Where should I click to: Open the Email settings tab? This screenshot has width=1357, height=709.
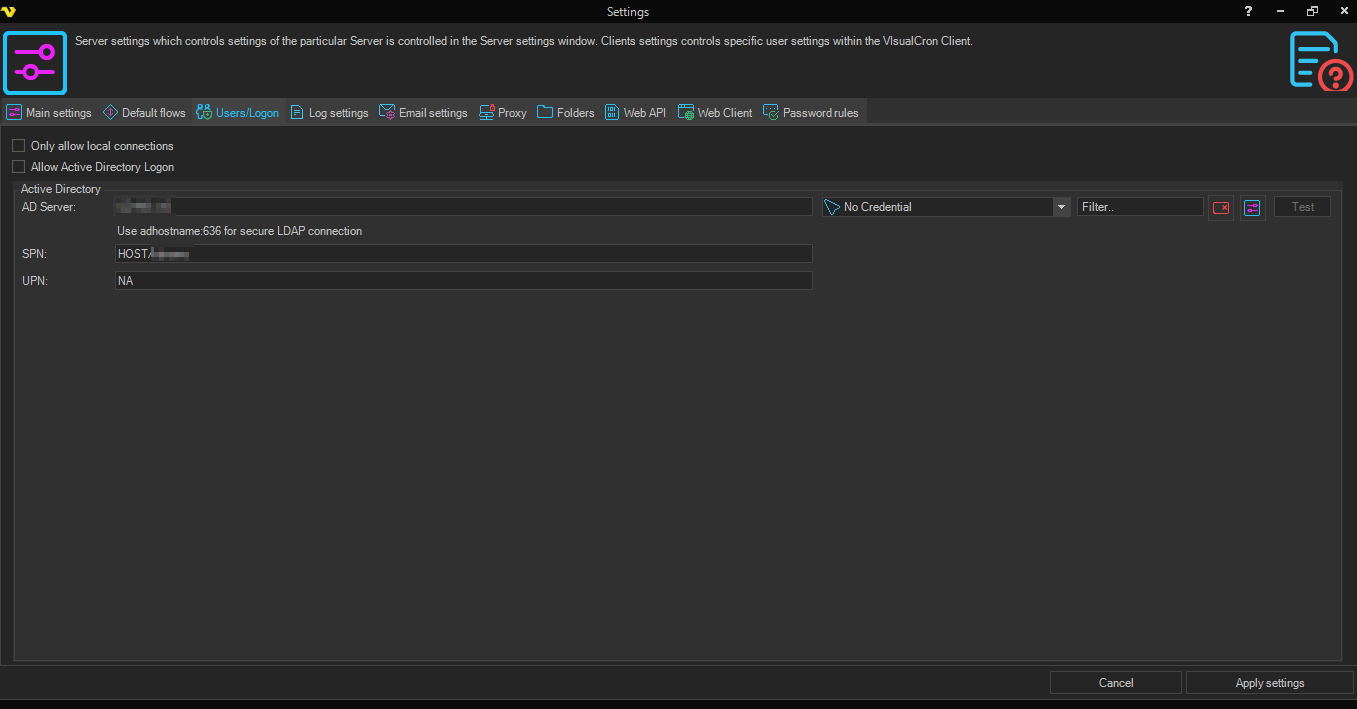[423, 113]
